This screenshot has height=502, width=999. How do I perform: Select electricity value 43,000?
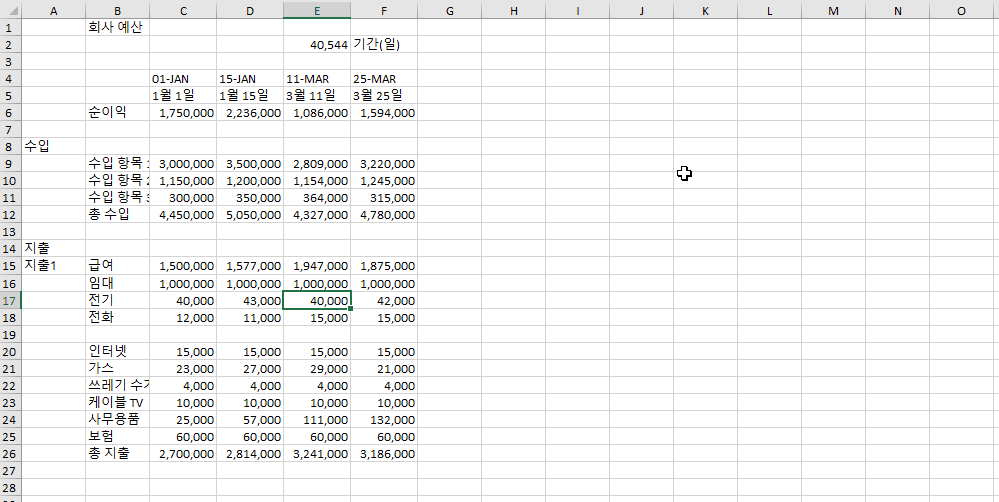click(x=250, y=300)
